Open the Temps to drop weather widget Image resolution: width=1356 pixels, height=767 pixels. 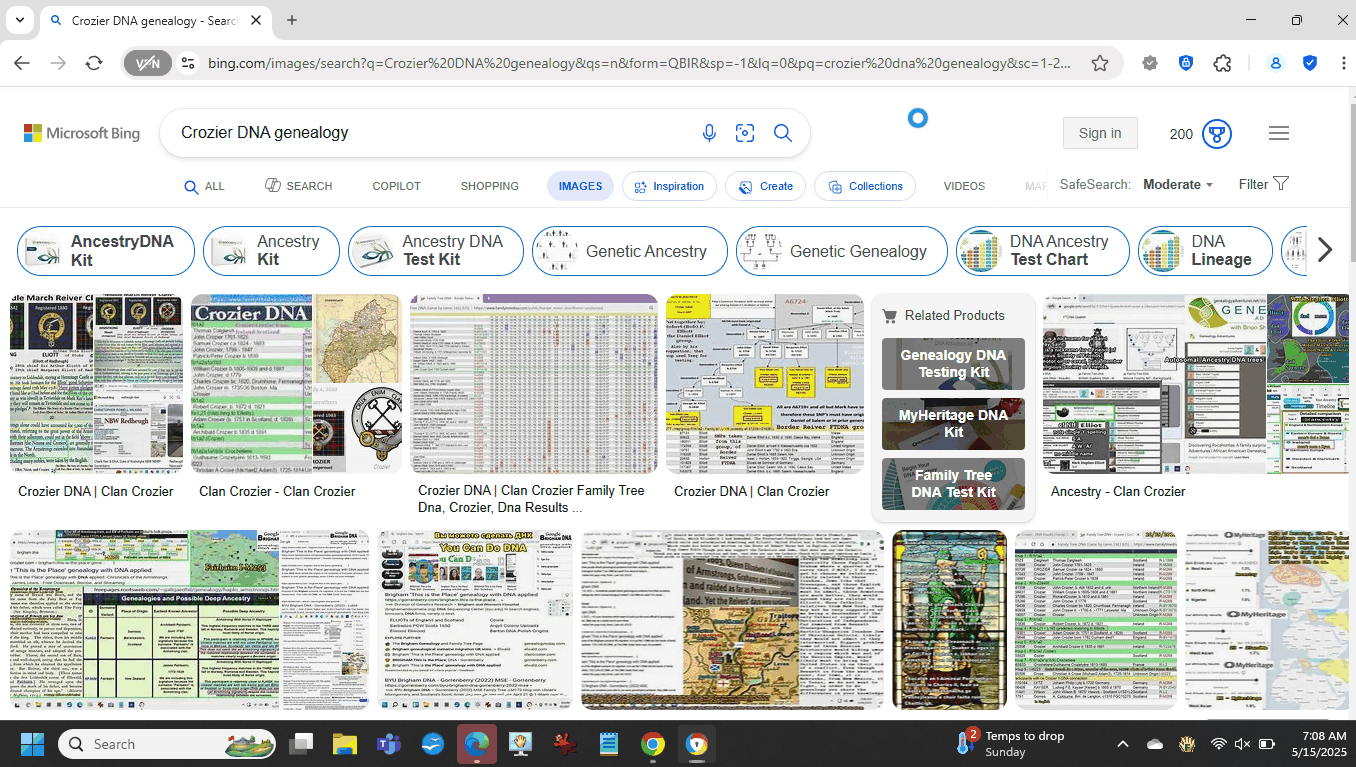1010,744
